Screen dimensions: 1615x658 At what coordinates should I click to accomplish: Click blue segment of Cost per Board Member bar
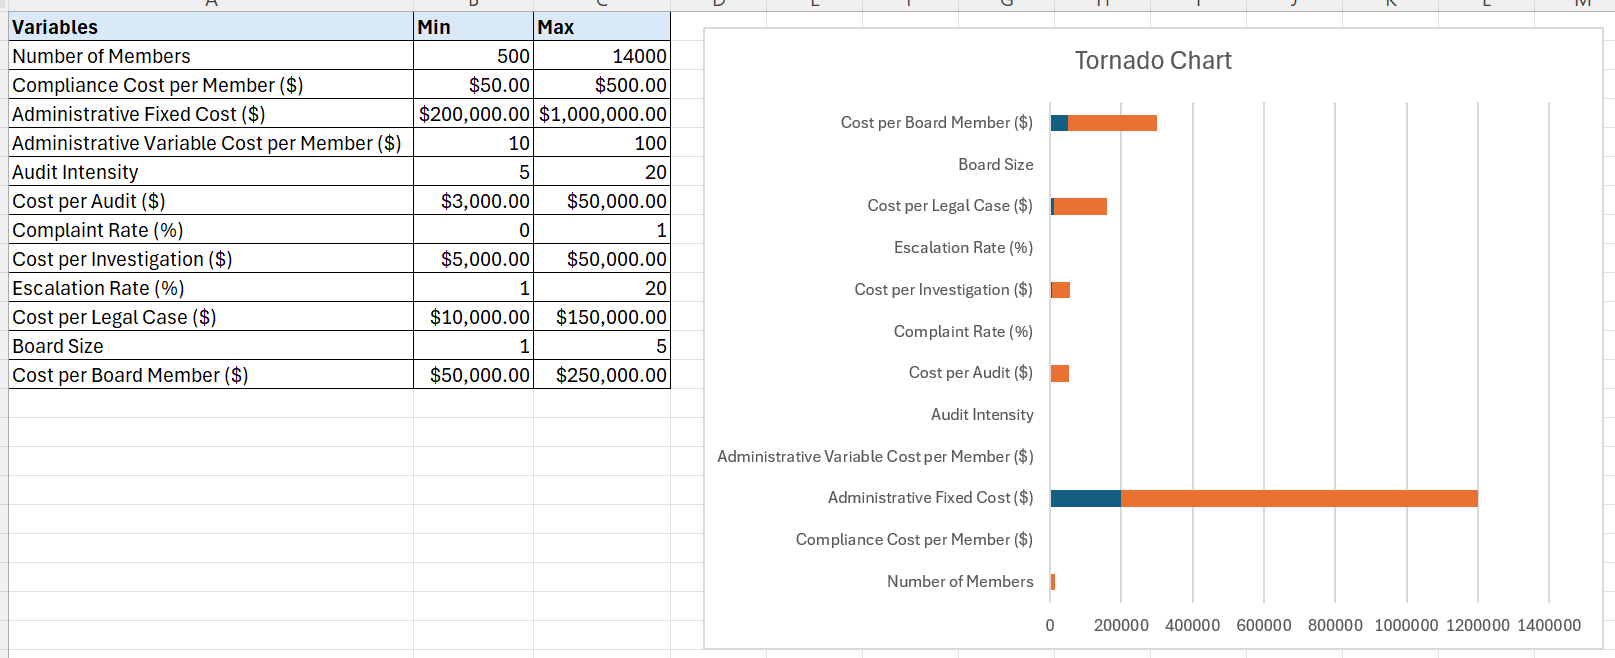point(1059,123)
